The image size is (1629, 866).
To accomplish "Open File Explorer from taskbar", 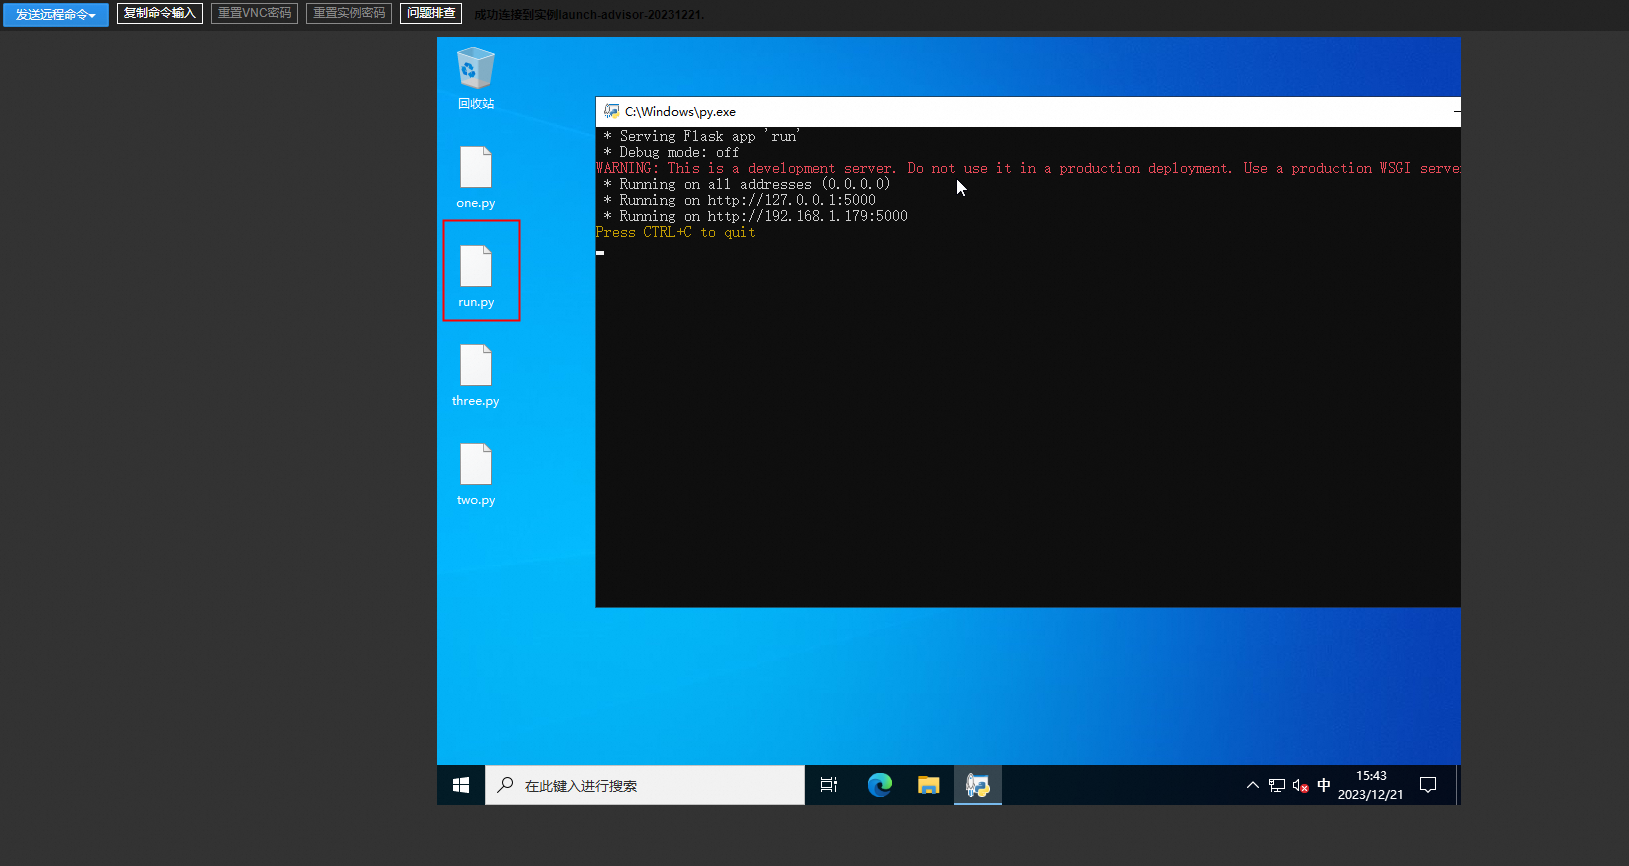I will (x=929, y=785).
